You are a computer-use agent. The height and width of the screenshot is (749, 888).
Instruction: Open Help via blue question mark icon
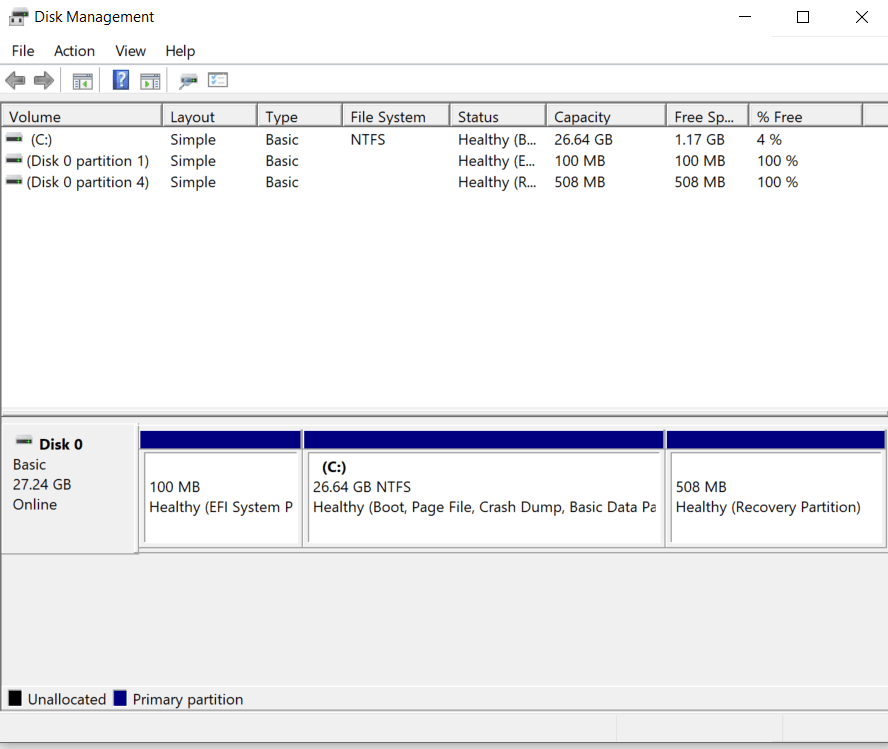[x=121, y=80]
